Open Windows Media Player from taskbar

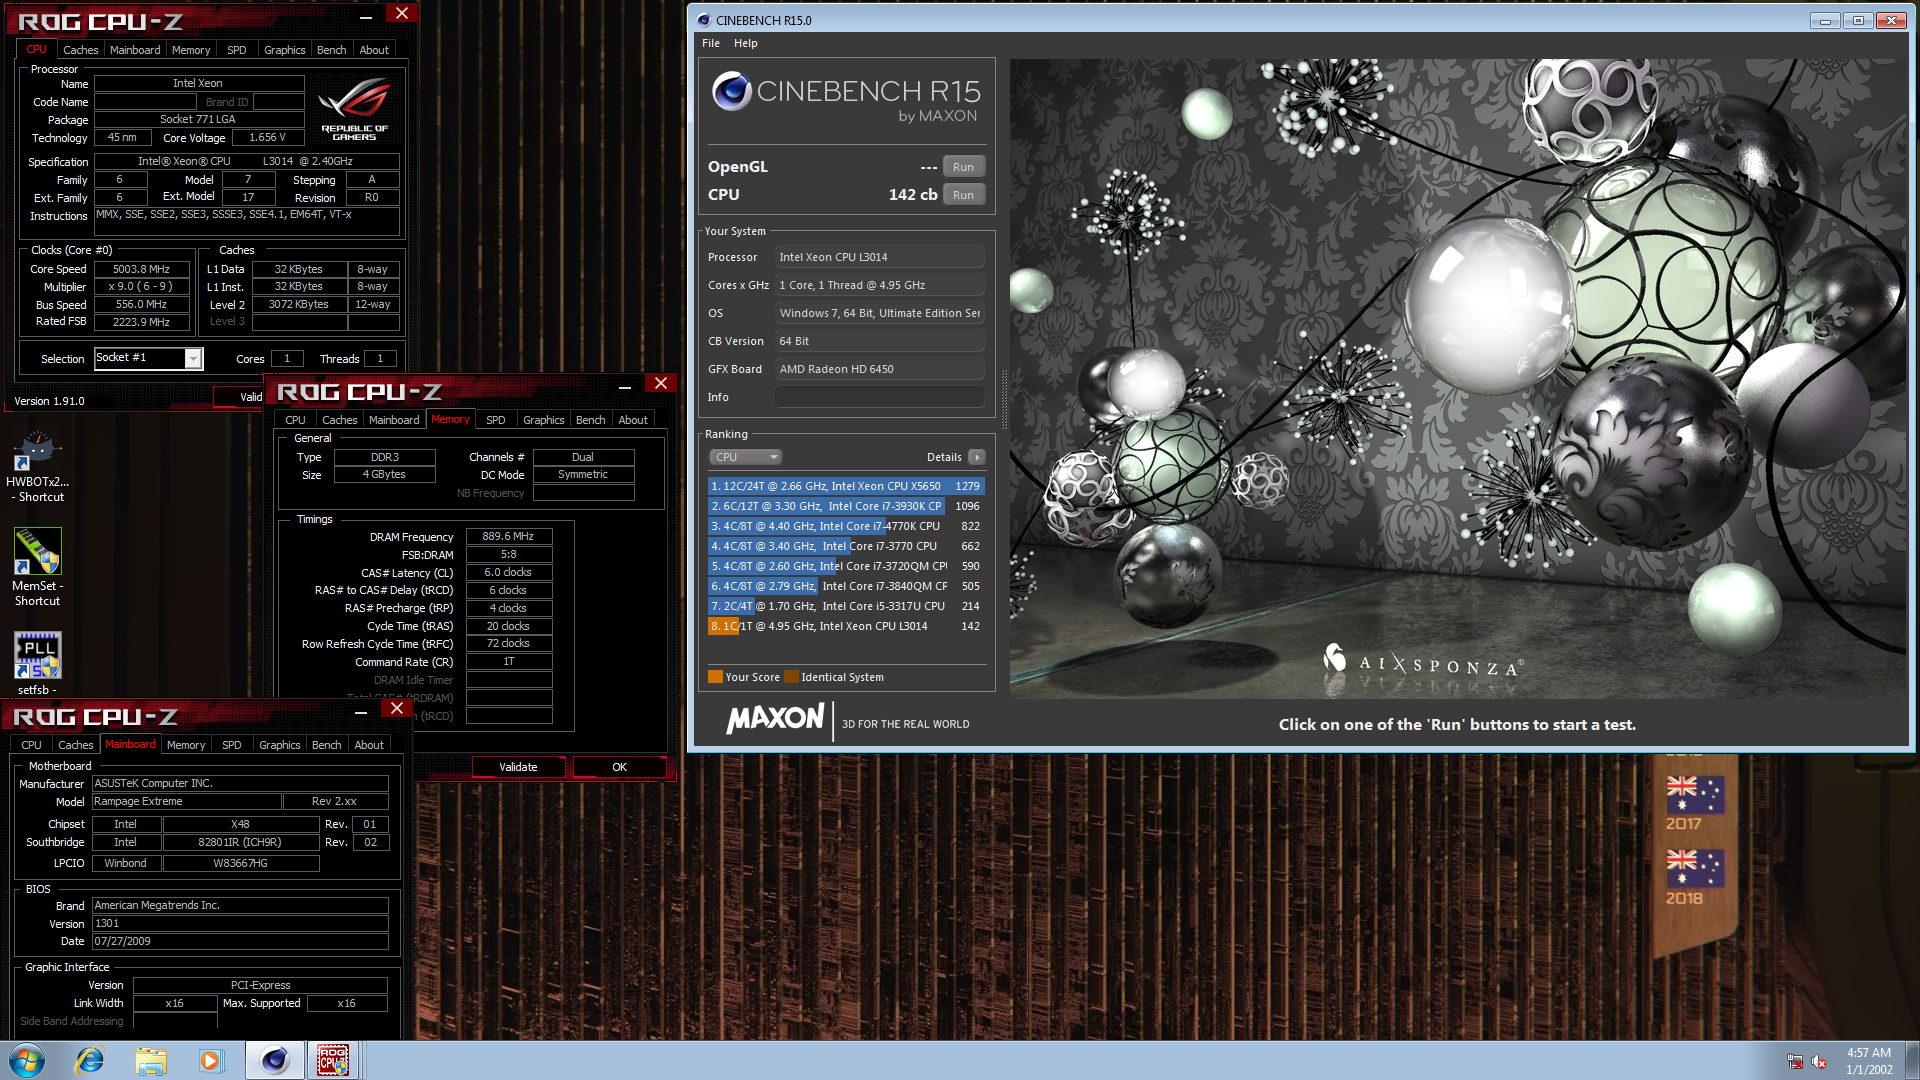pyautogui.click(x=211, y=1060)
